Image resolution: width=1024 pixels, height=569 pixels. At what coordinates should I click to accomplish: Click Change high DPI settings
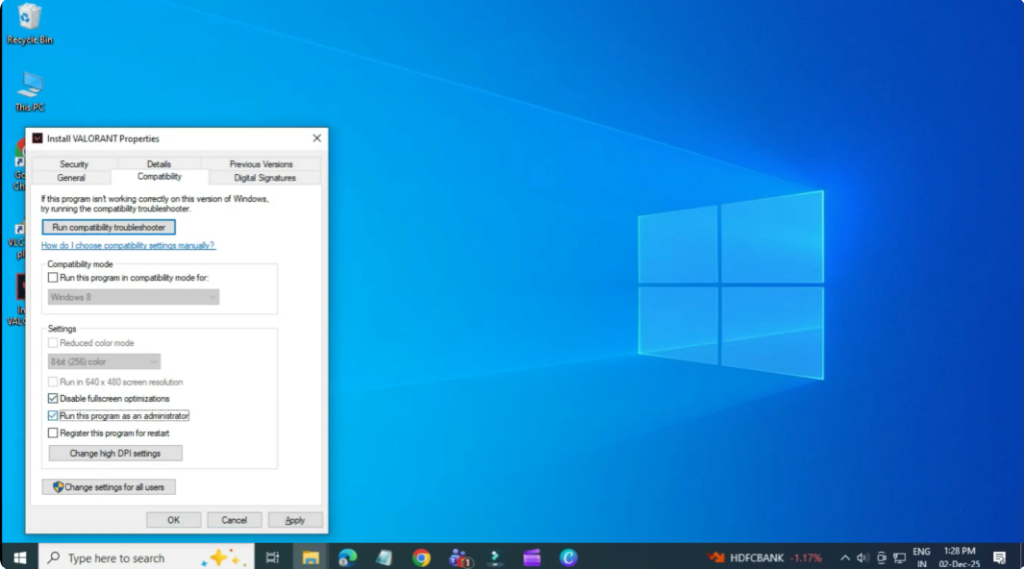(116, 453)
